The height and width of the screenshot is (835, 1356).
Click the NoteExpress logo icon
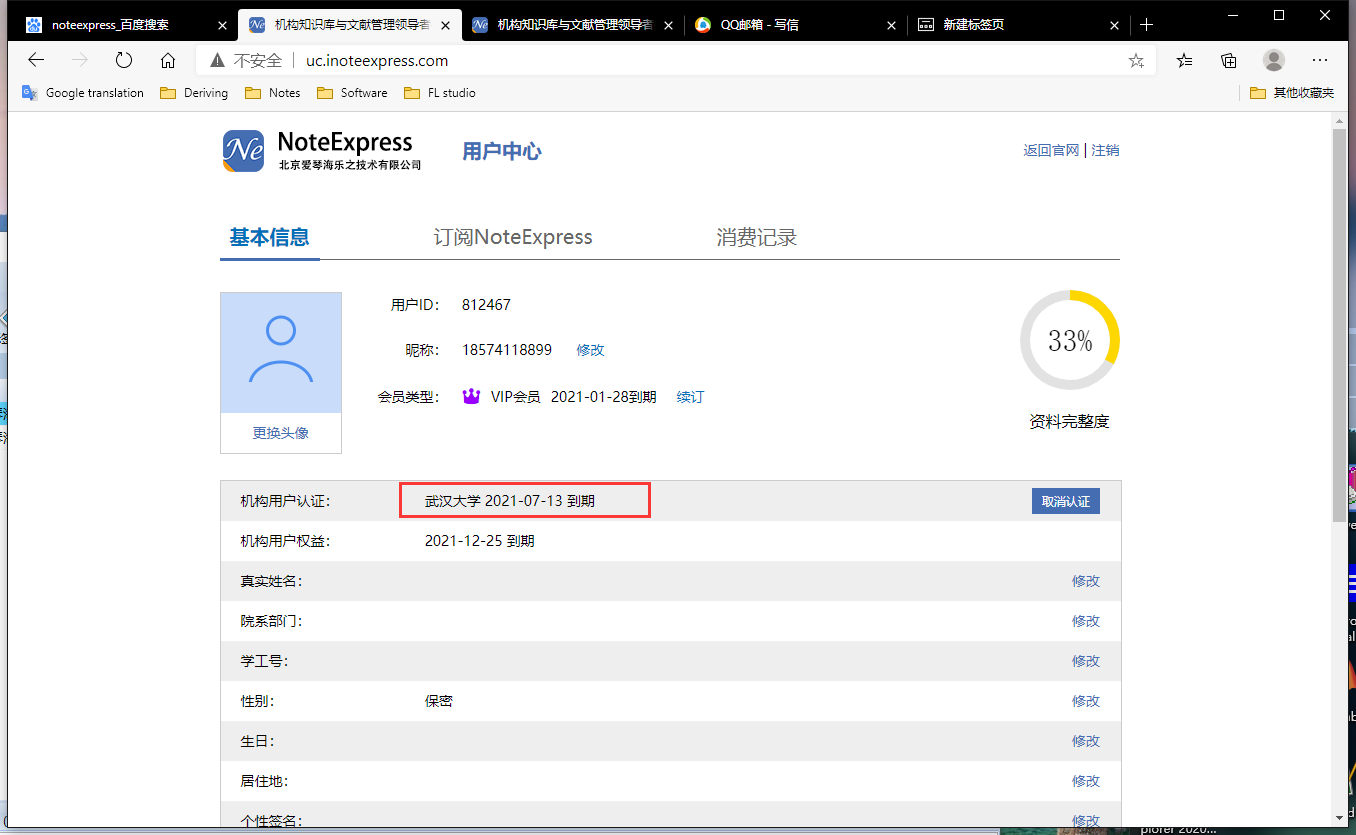point(243,151)
